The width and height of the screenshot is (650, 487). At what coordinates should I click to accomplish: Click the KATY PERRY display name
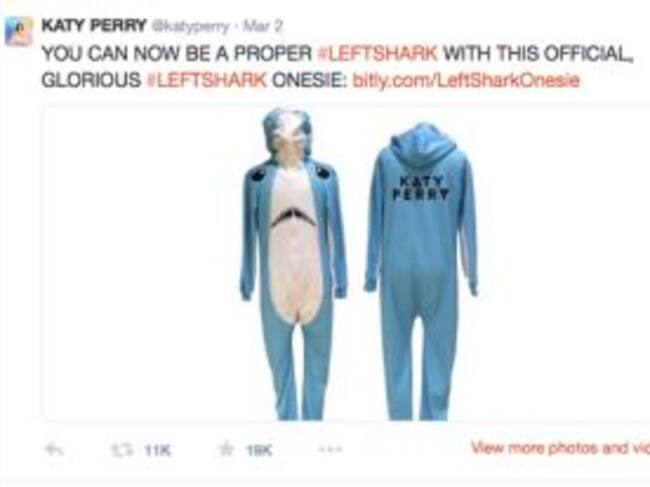[94, 26]
